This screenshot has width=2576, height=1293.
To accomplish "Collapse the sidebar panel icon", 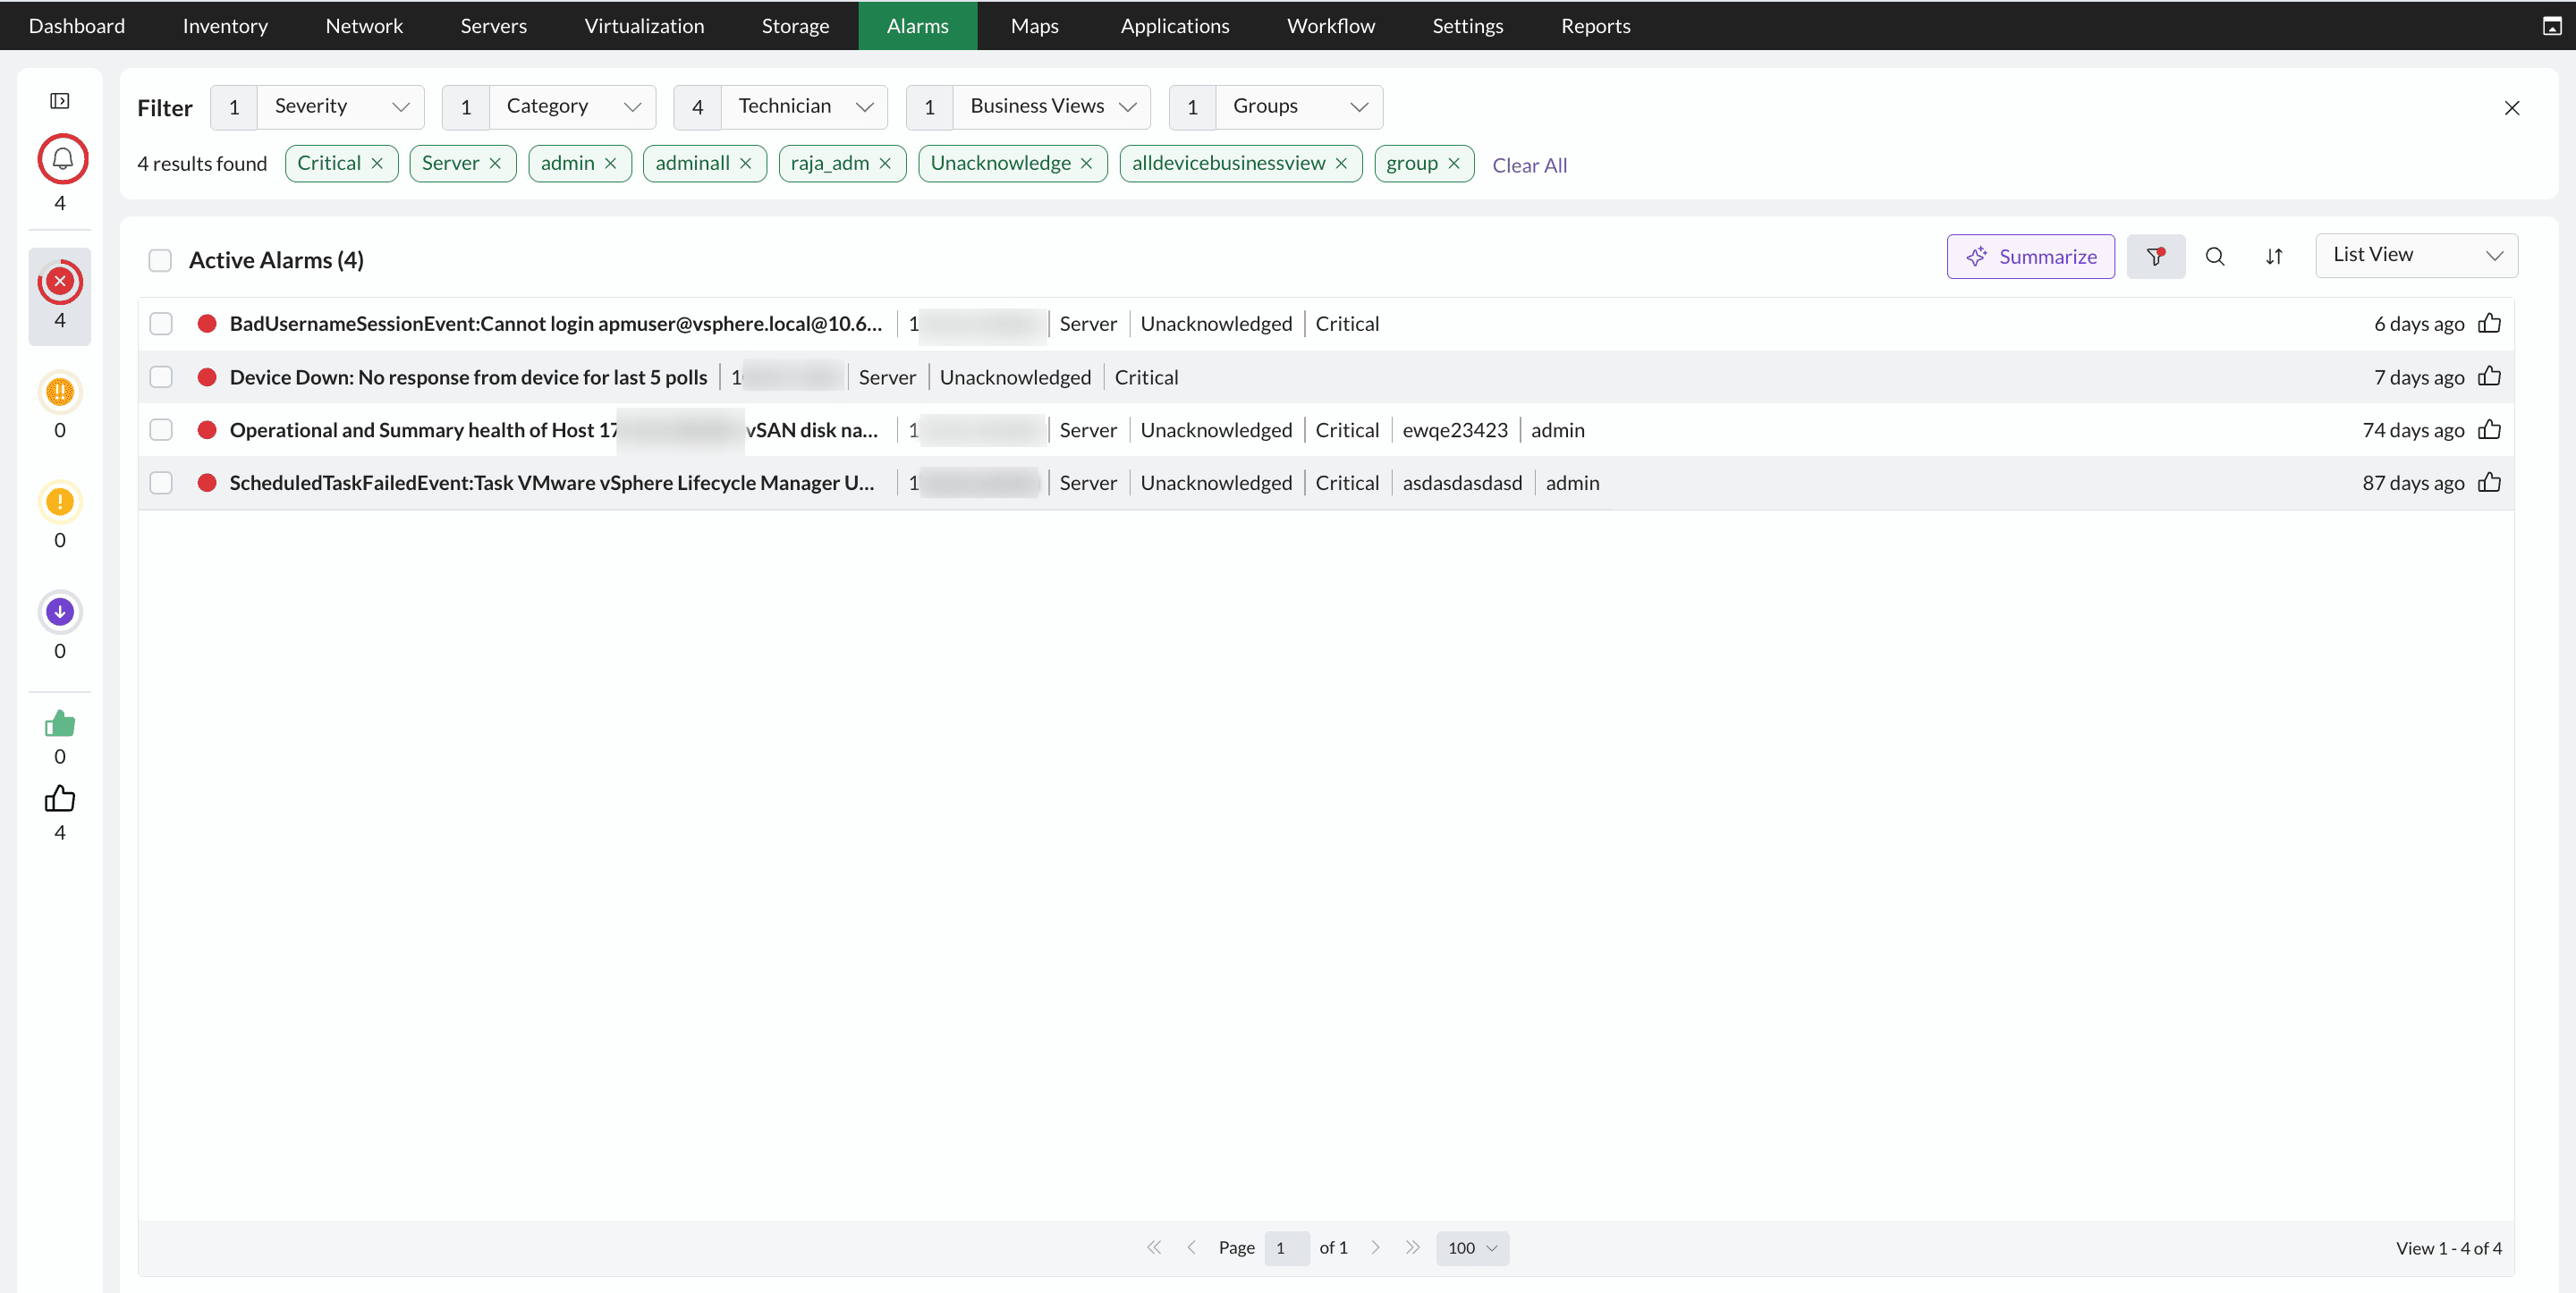I will pyautogui.click(x=60, y=101).
